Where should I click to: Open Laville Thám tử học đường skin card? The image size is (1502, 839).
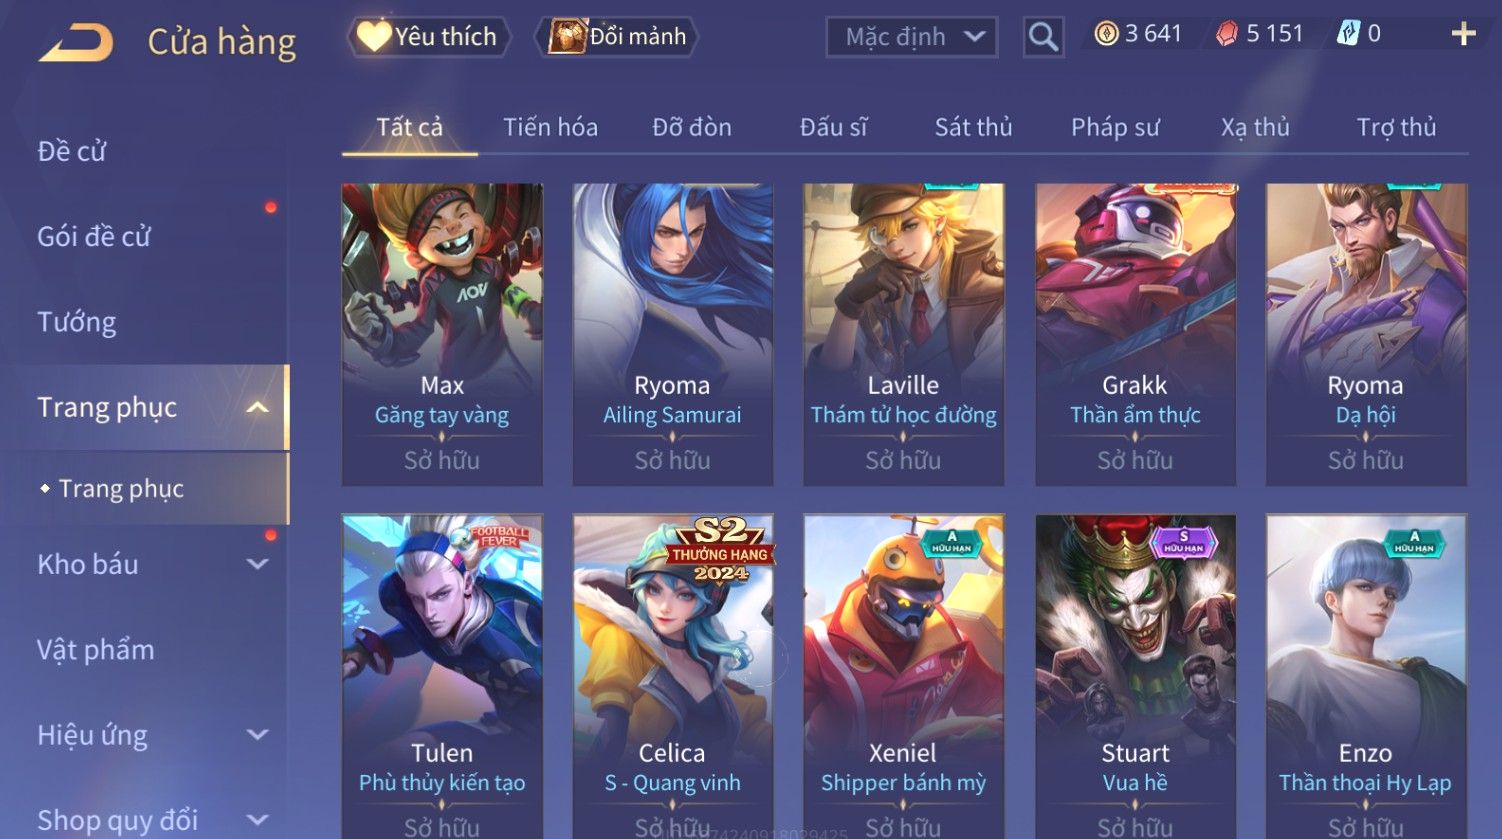[x=903, y=334]
